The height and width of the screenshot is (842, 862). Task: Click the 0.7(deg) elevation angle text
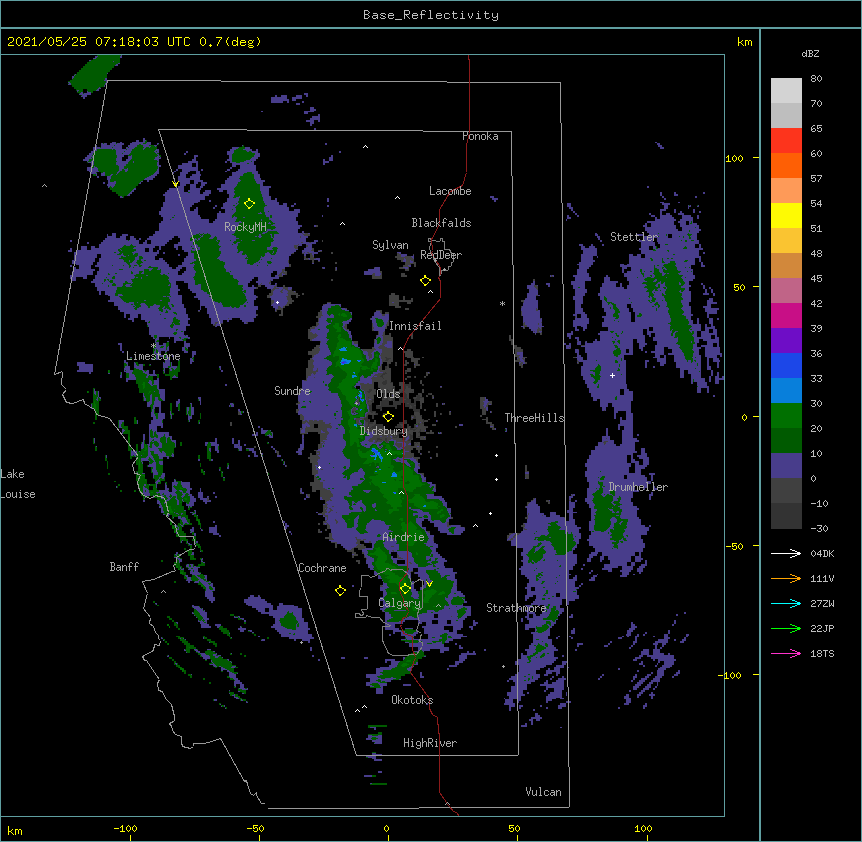(230, 42)
